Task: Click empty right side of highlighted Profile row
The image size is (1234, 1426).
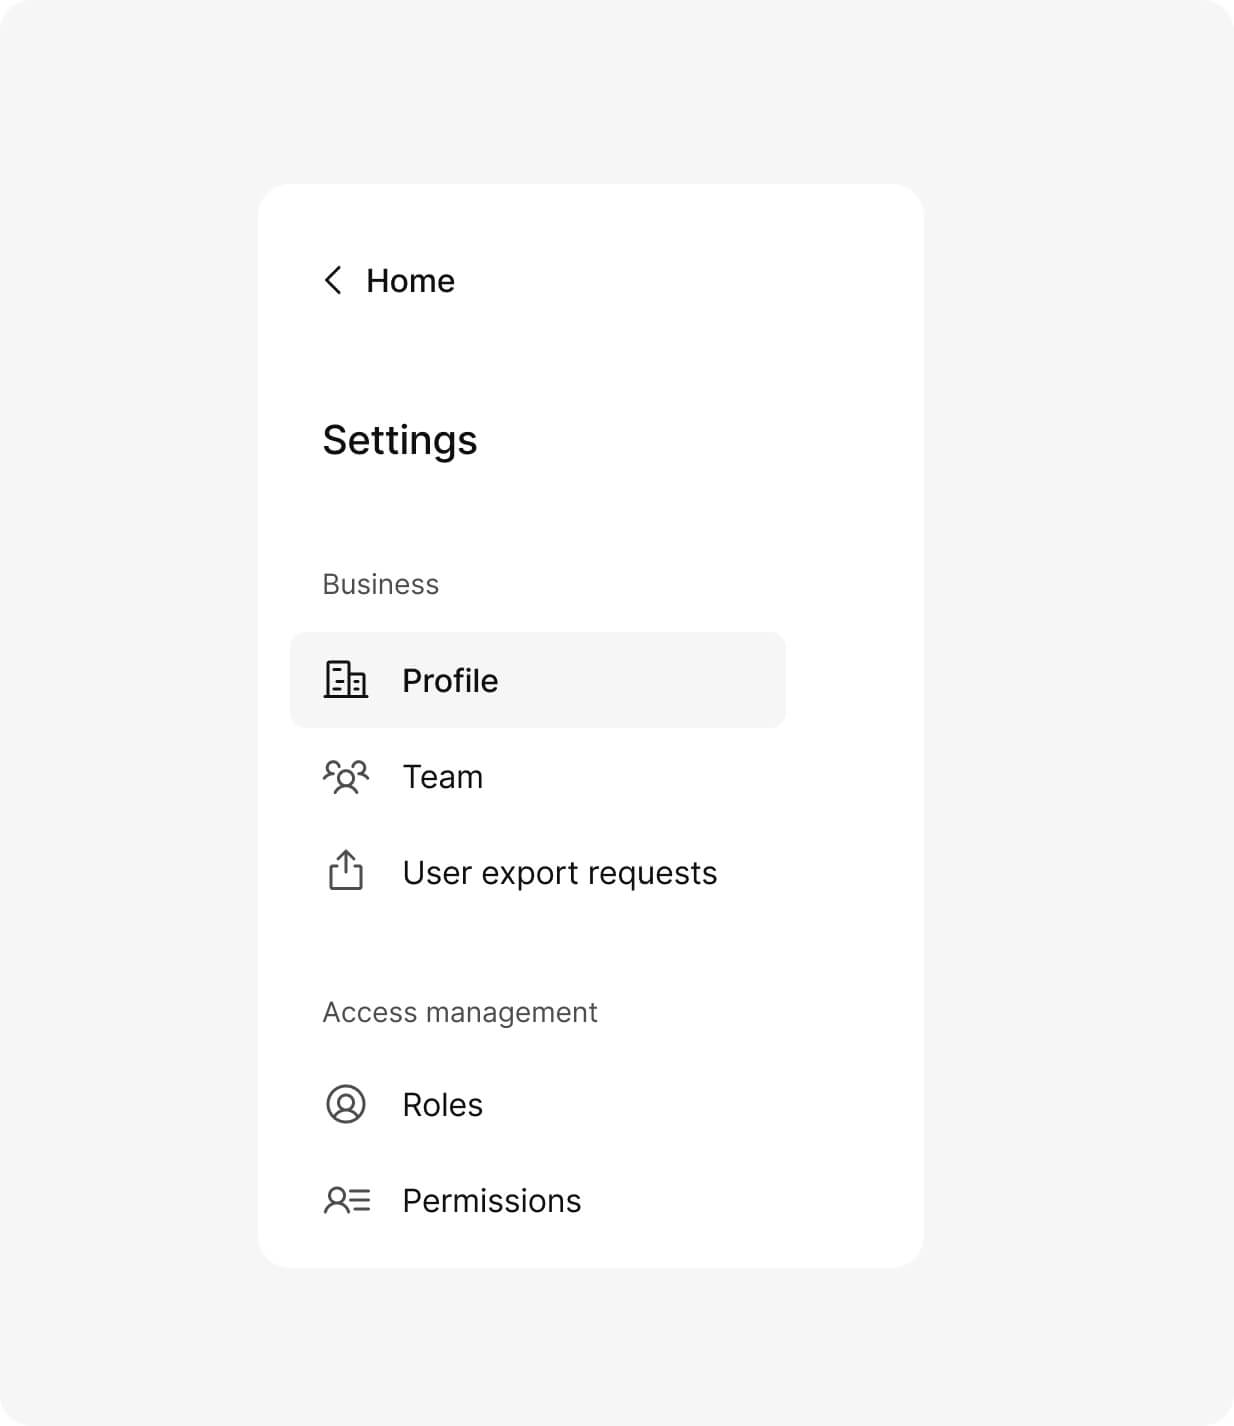Action: point(680,680)
